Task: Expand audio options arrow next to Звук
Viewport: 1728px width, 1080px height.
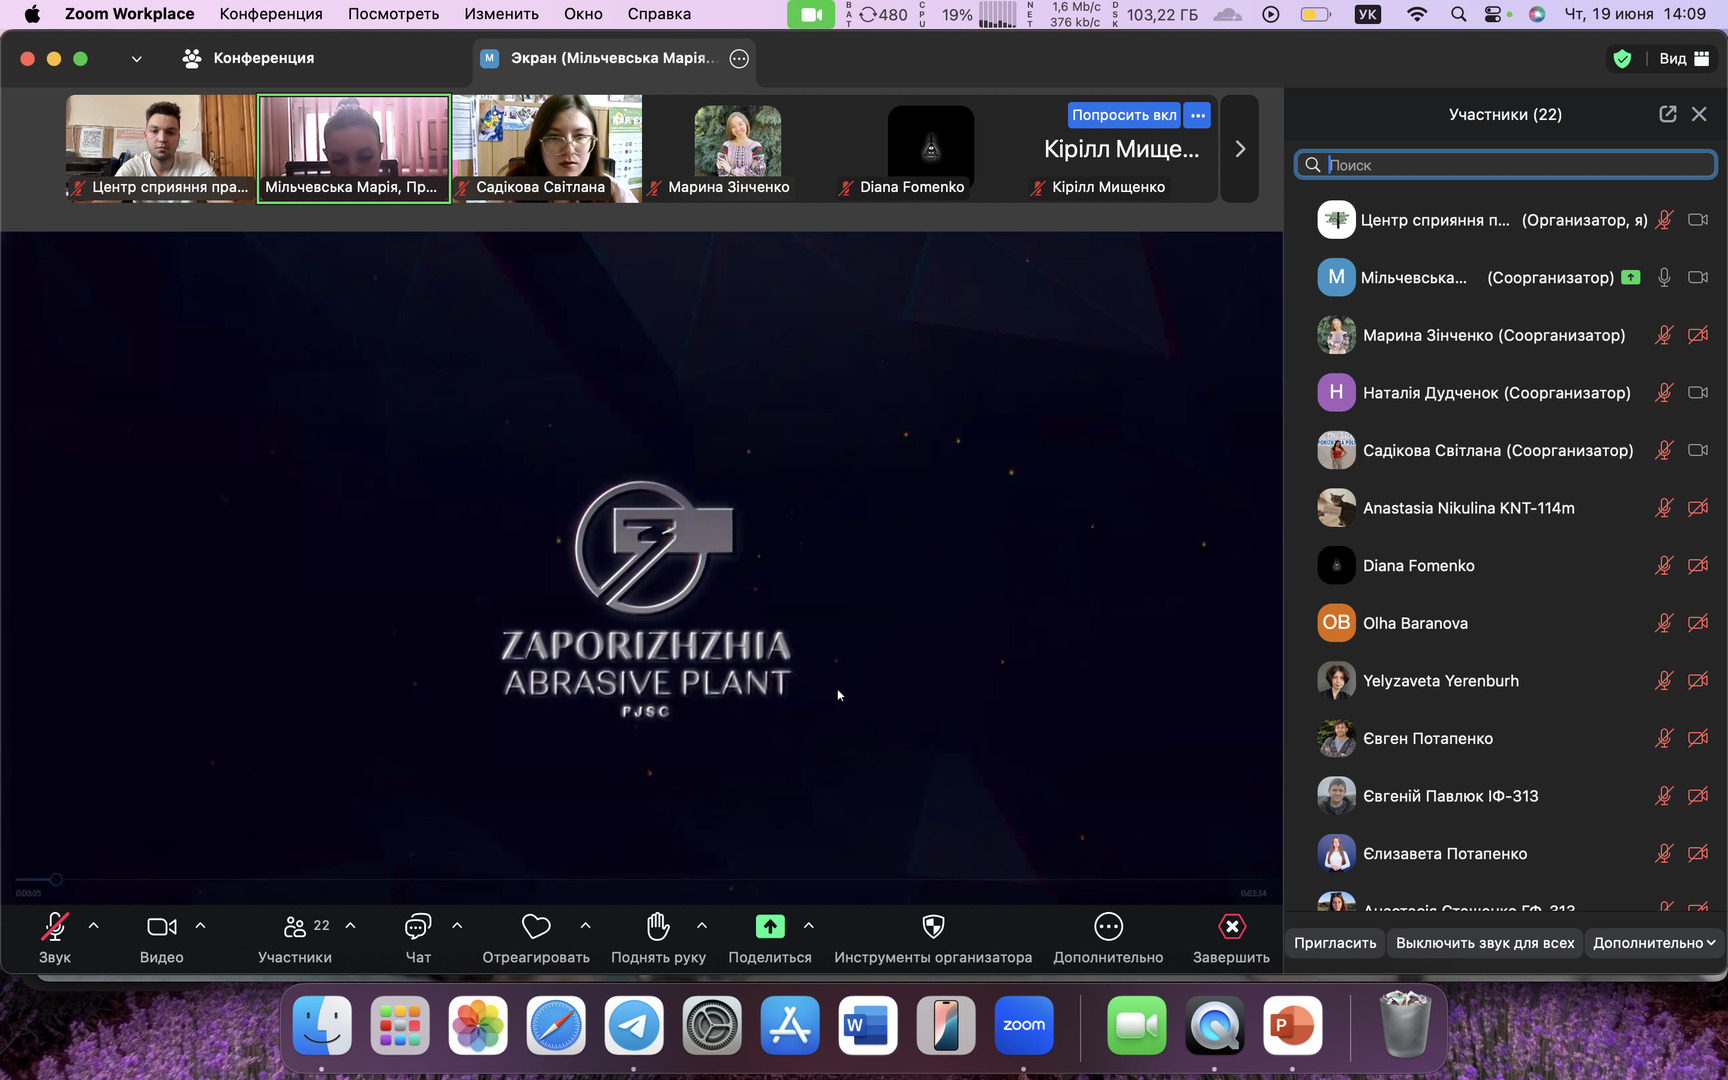Action: pyautogui.click(x=94, y=926)
